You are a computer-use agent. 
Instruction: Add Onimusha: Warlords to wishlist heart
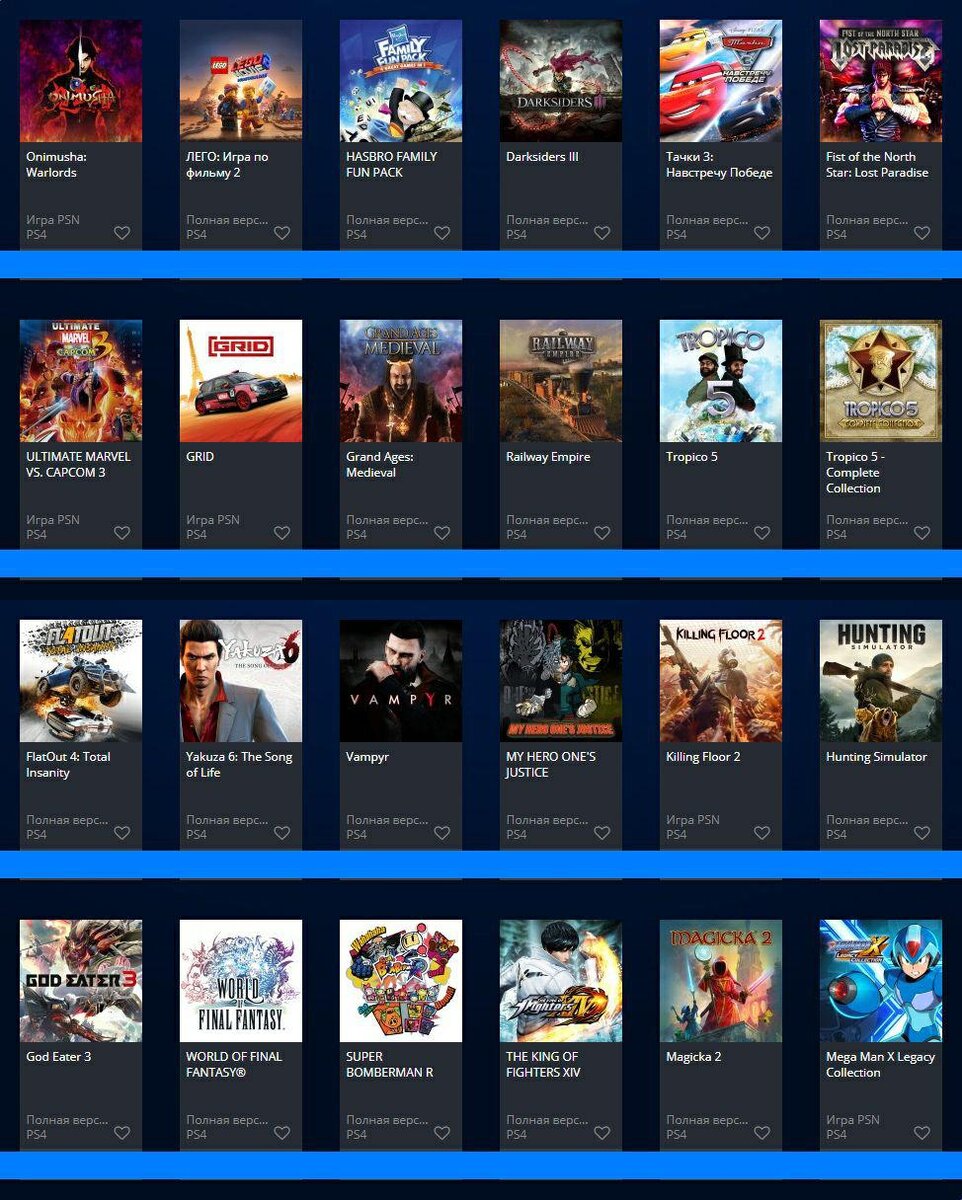[x=122, y=233]
